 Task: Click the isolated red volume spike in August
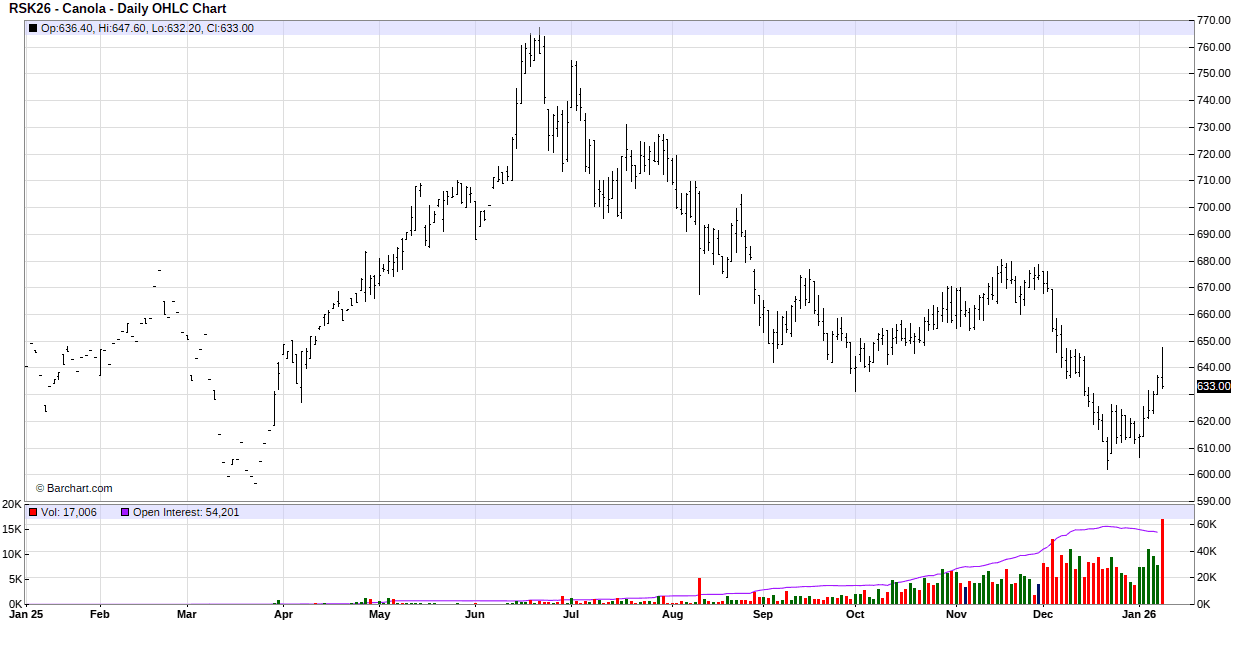699,591
